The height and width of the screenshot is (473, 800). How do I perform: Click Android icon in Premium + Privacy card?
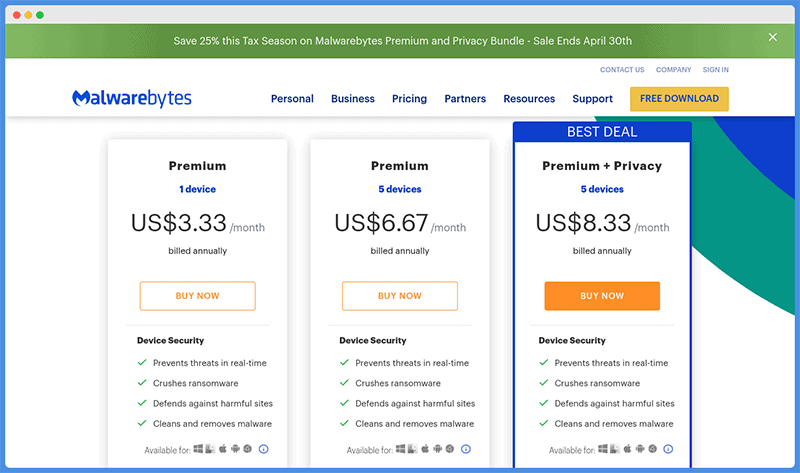(x=640, y=449)
